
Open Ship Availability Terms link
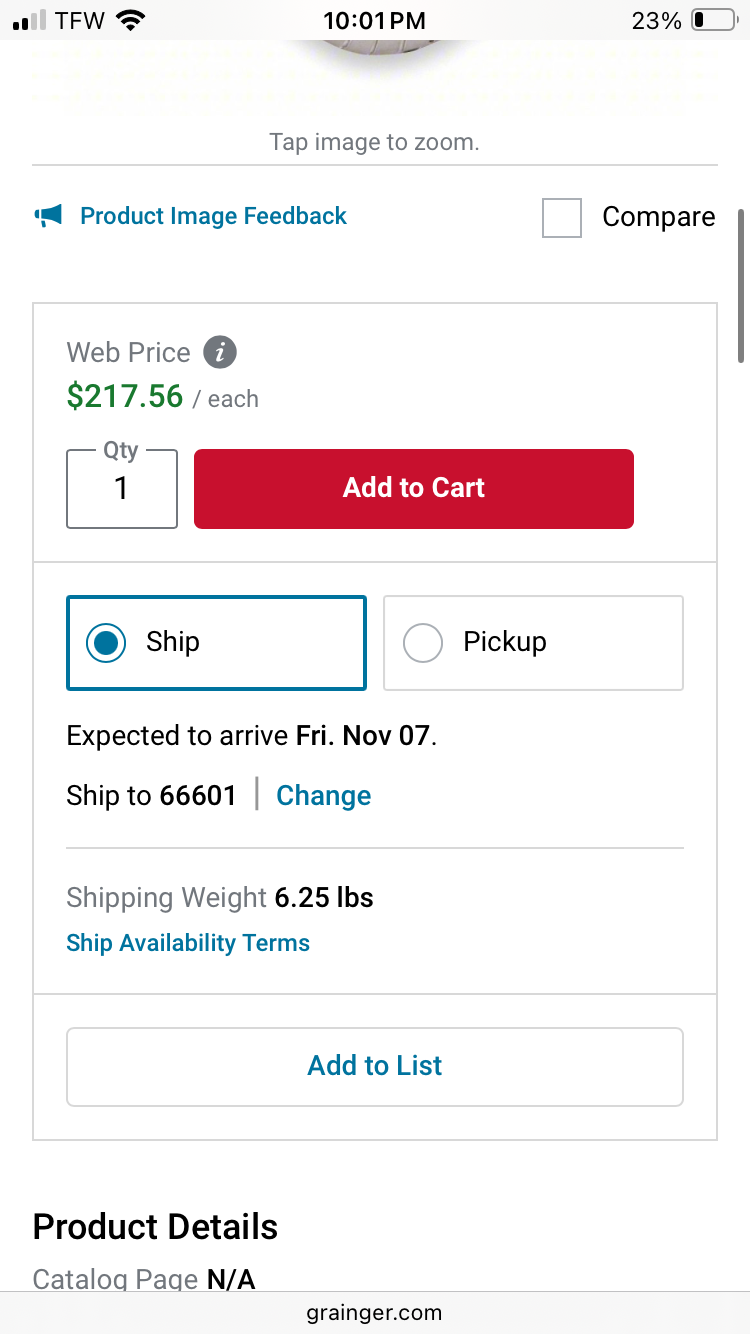(188, 943)
